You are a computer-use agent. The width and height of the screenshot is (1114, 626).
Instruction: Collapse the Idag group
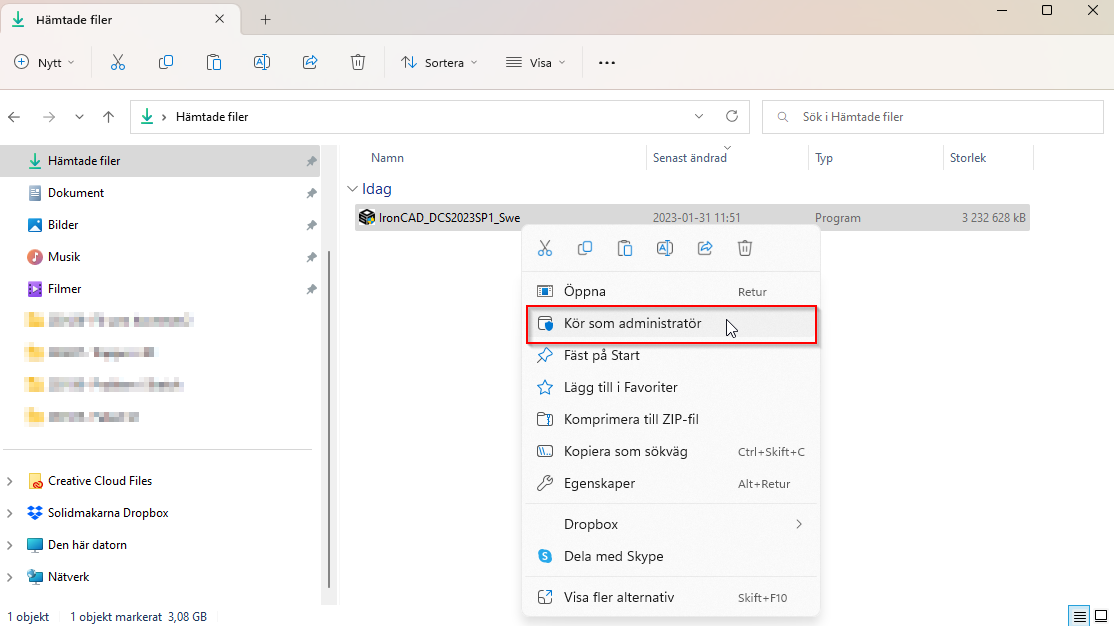[x=352, y=189]
